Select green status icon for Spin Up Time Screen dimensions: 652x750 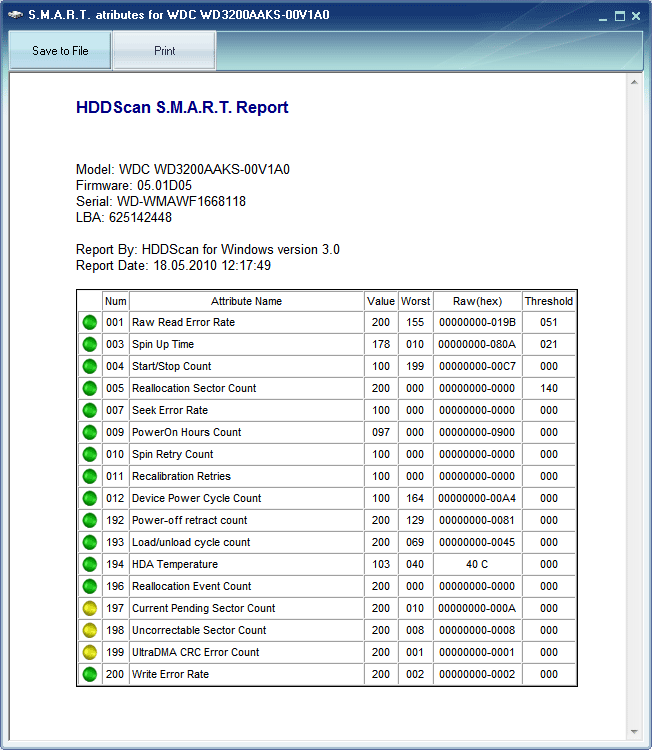(89, 344)
